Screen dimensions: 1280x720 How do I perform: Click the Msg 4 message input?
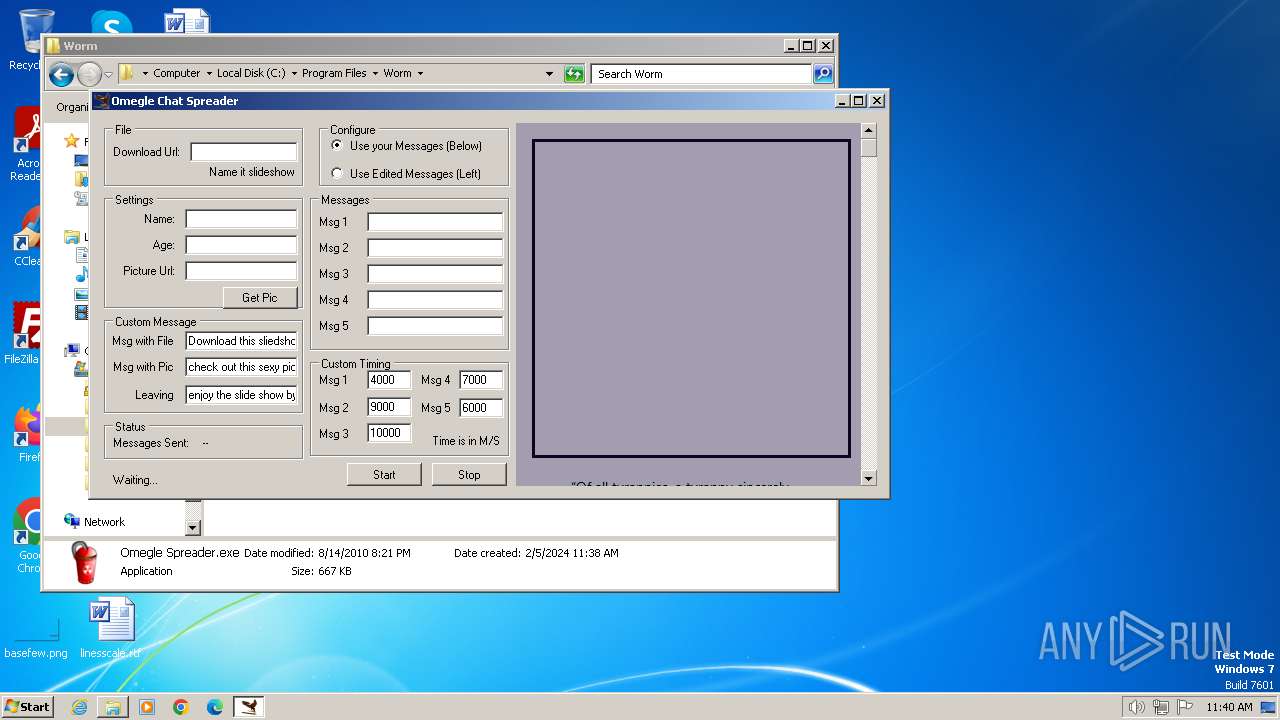pyautogui.click(x=435, y=300)
